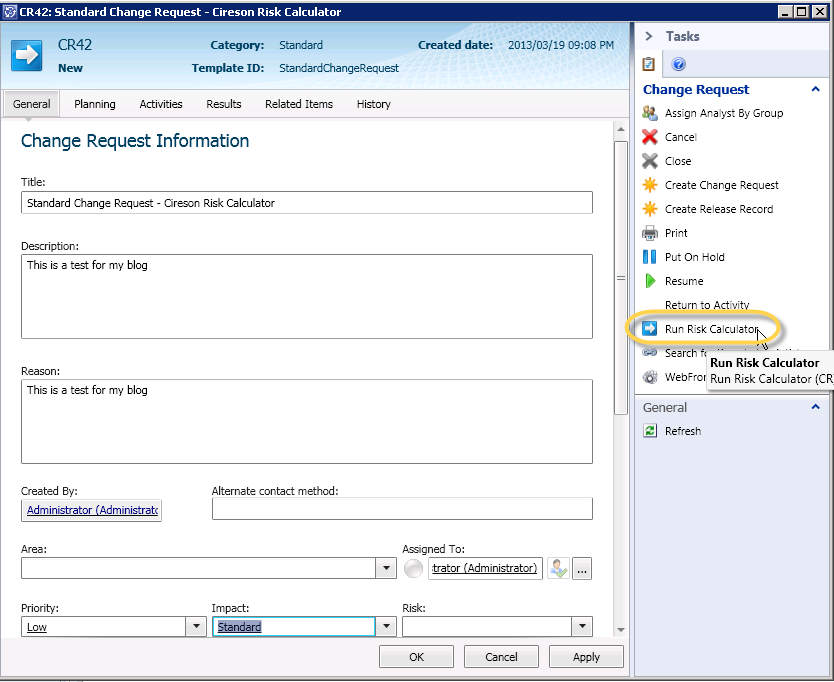The width and height of the screenshot is (834, 682).
Task: Open the Risk dropdown list
Action: pos(582,627)
